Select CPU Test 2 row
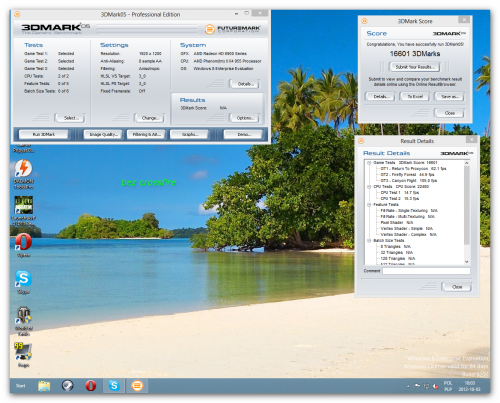 pos(400,199)
